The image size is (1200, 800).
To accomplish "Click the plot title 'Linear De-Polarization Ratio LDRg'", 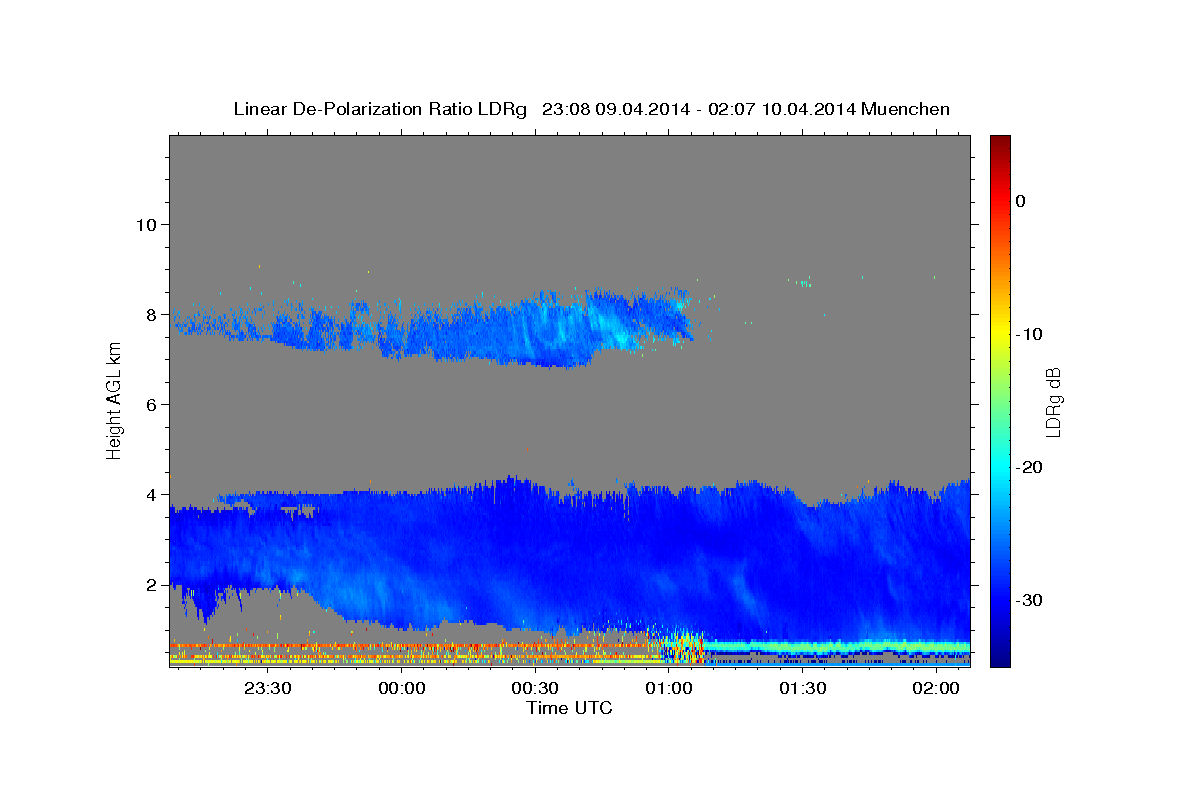I will 379,109.
